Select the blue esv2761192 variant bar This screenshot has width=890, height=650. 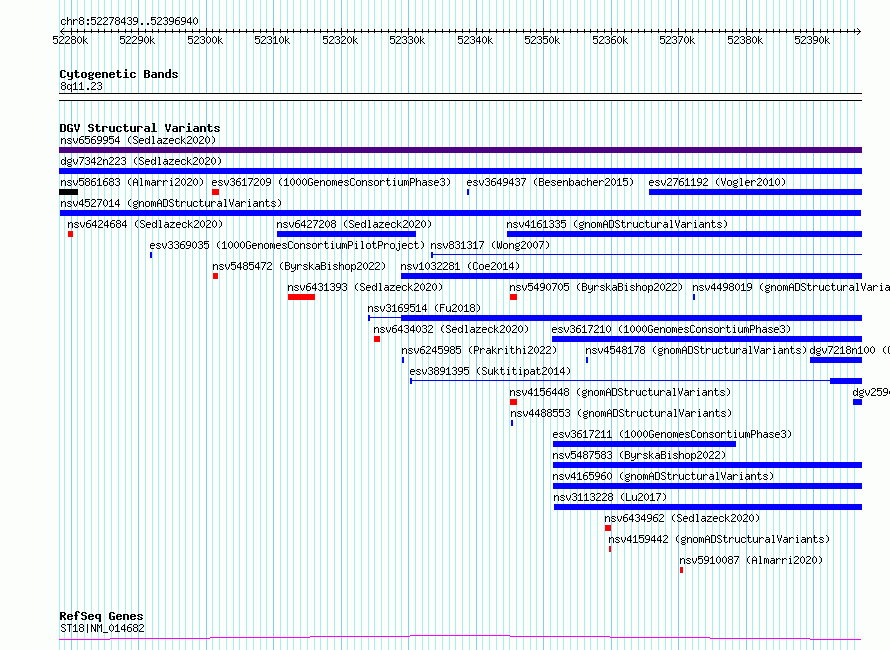pos(755,192)
